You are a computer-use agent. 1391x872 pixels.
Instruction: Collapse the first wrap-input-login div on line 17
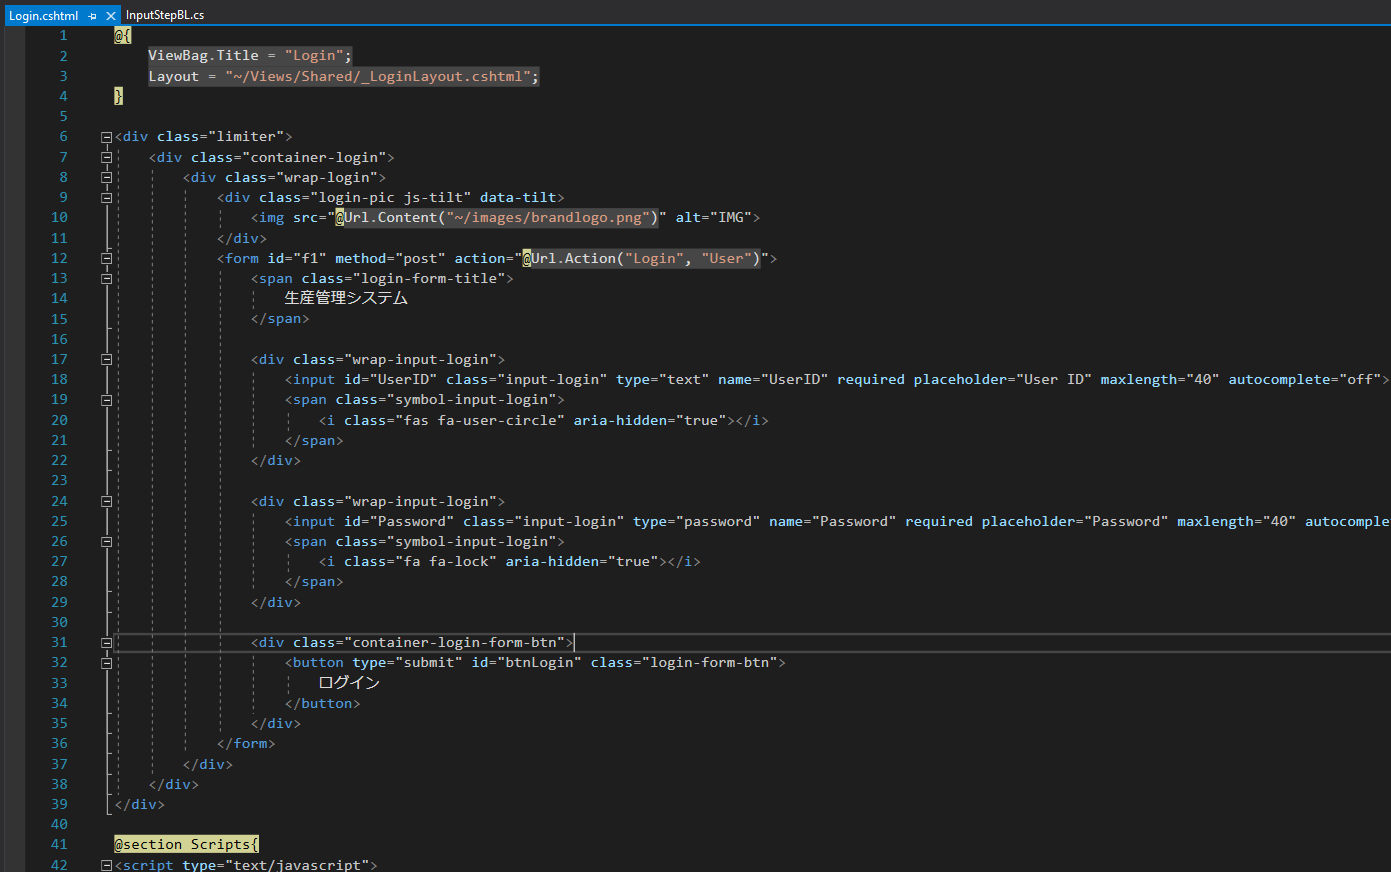point(106,359)
